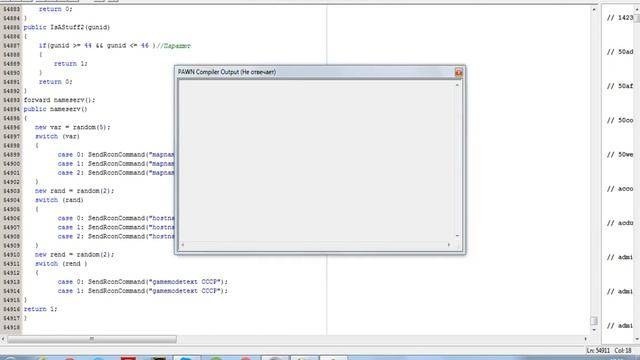
Task: Select the '// 50we' entry in function list
Action: coord(620,155)
